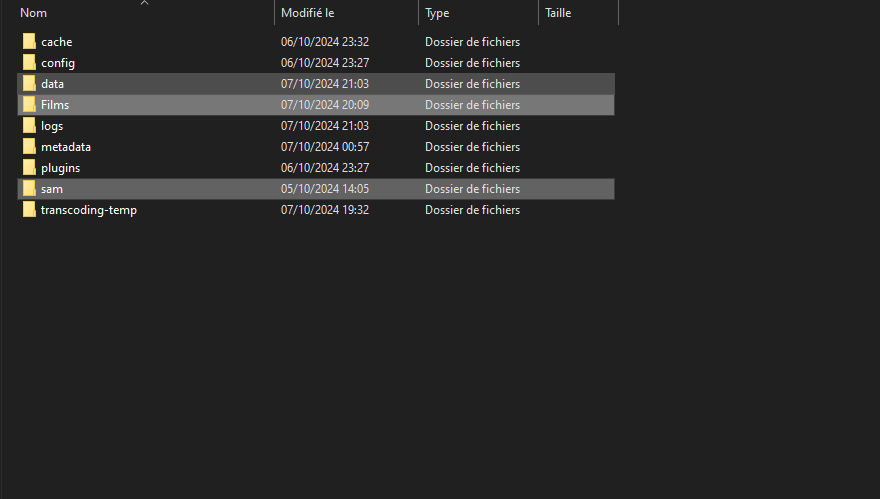Click the logs folder icon

29,126
